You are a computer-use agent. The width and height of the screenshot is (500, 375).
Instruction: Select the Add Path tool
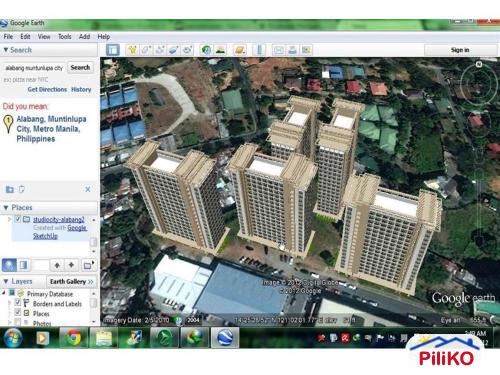[x=160, y=50]
